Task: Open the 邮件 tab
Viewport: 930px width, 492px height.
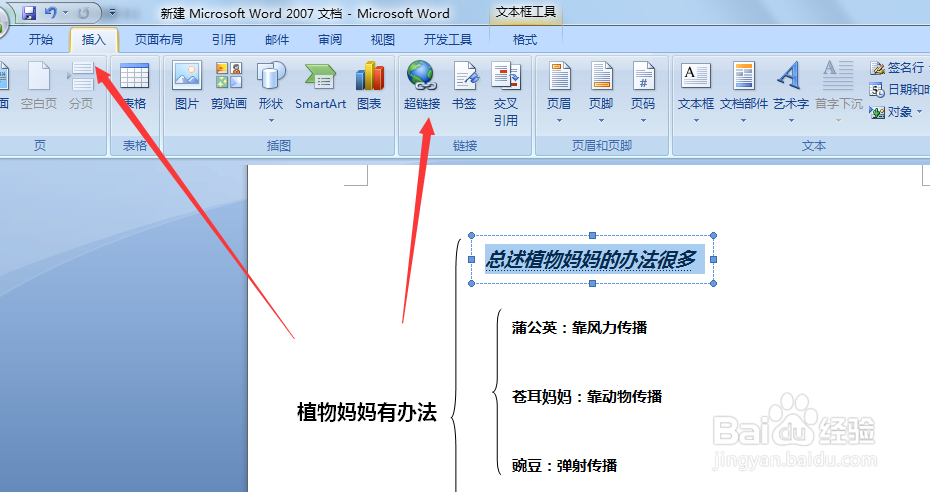Action: pos(277,40)
